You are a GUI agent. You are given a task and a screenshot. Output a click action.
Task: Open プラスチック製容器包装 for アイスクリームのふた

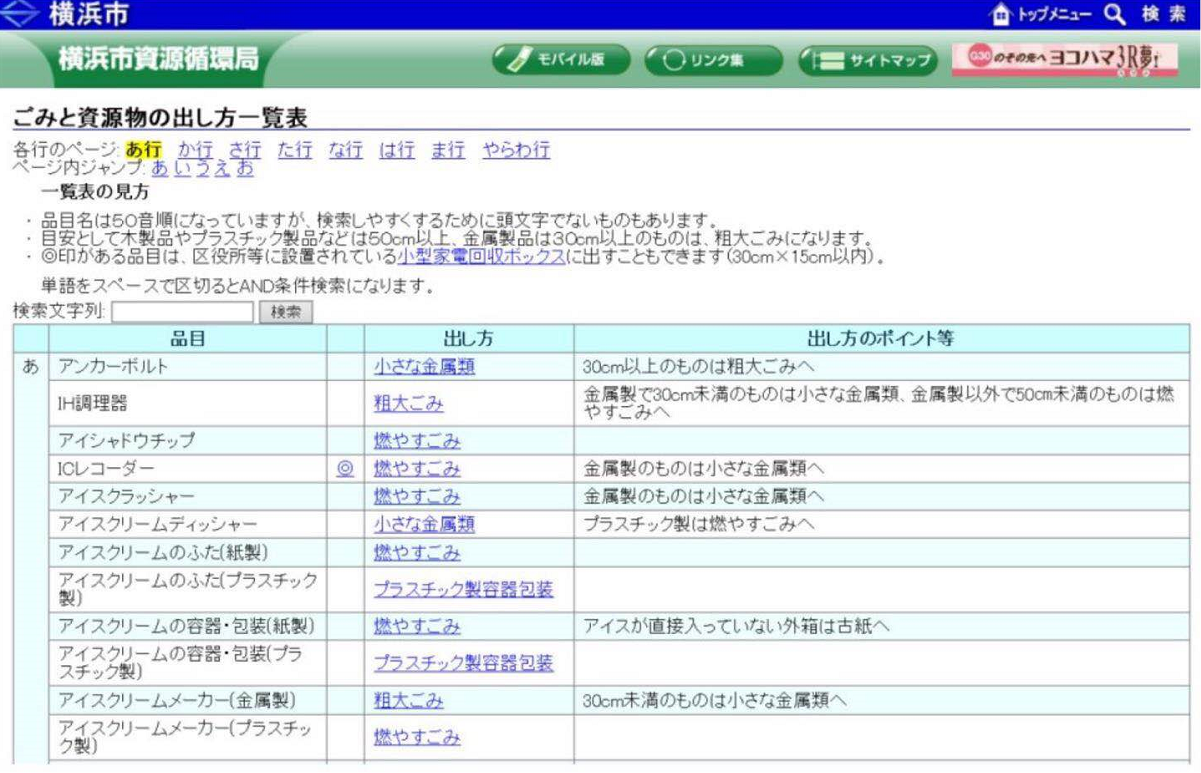tap(463, 590)
